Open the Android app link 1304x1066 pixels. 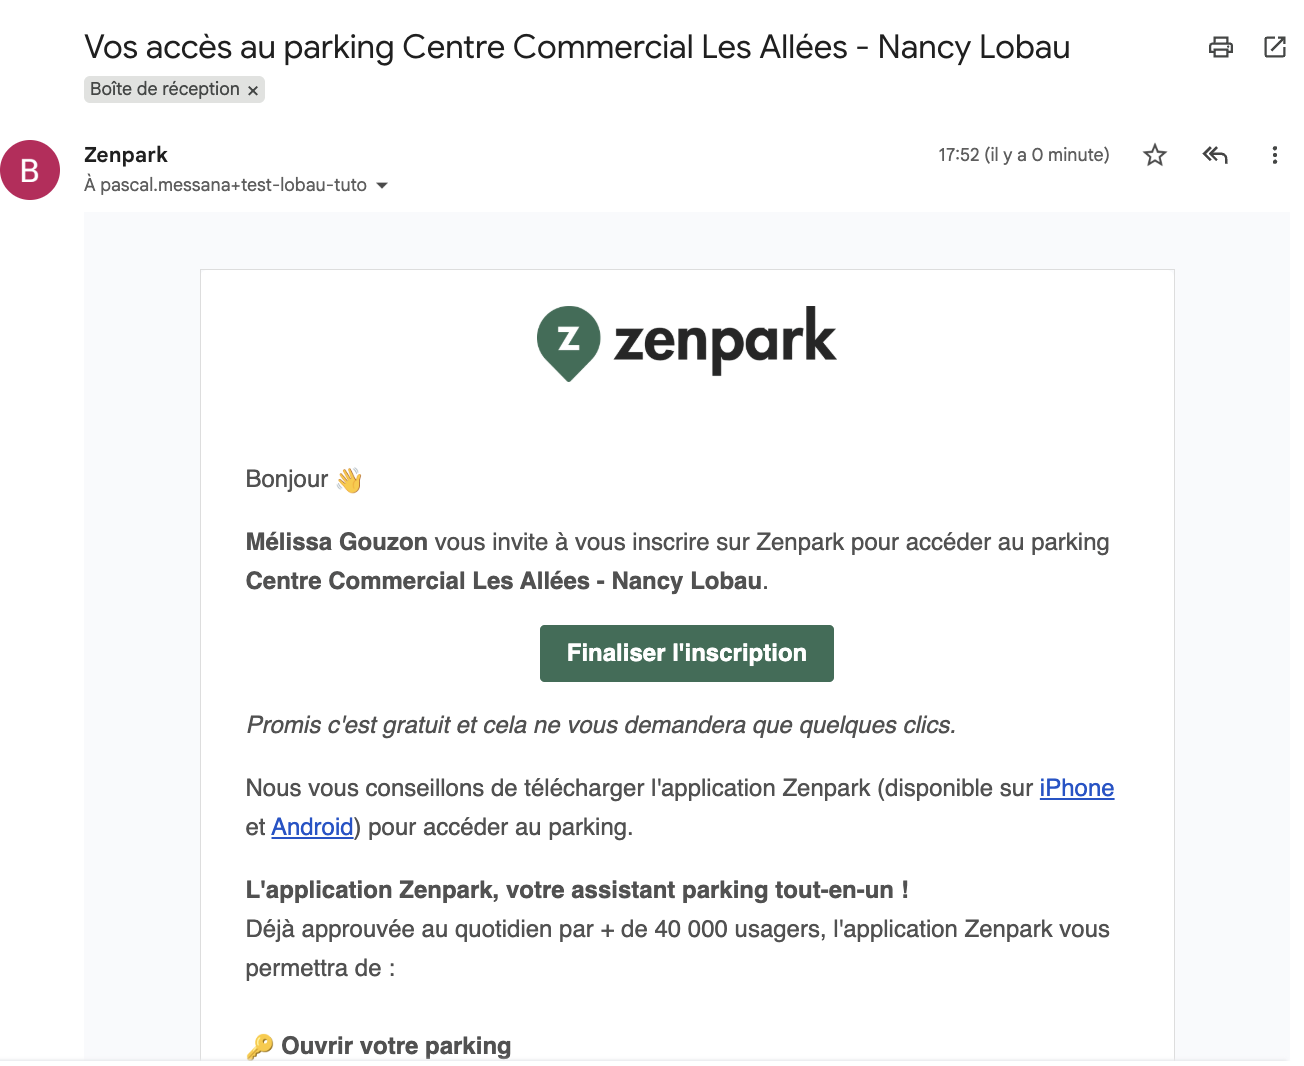tap(312, 827)
